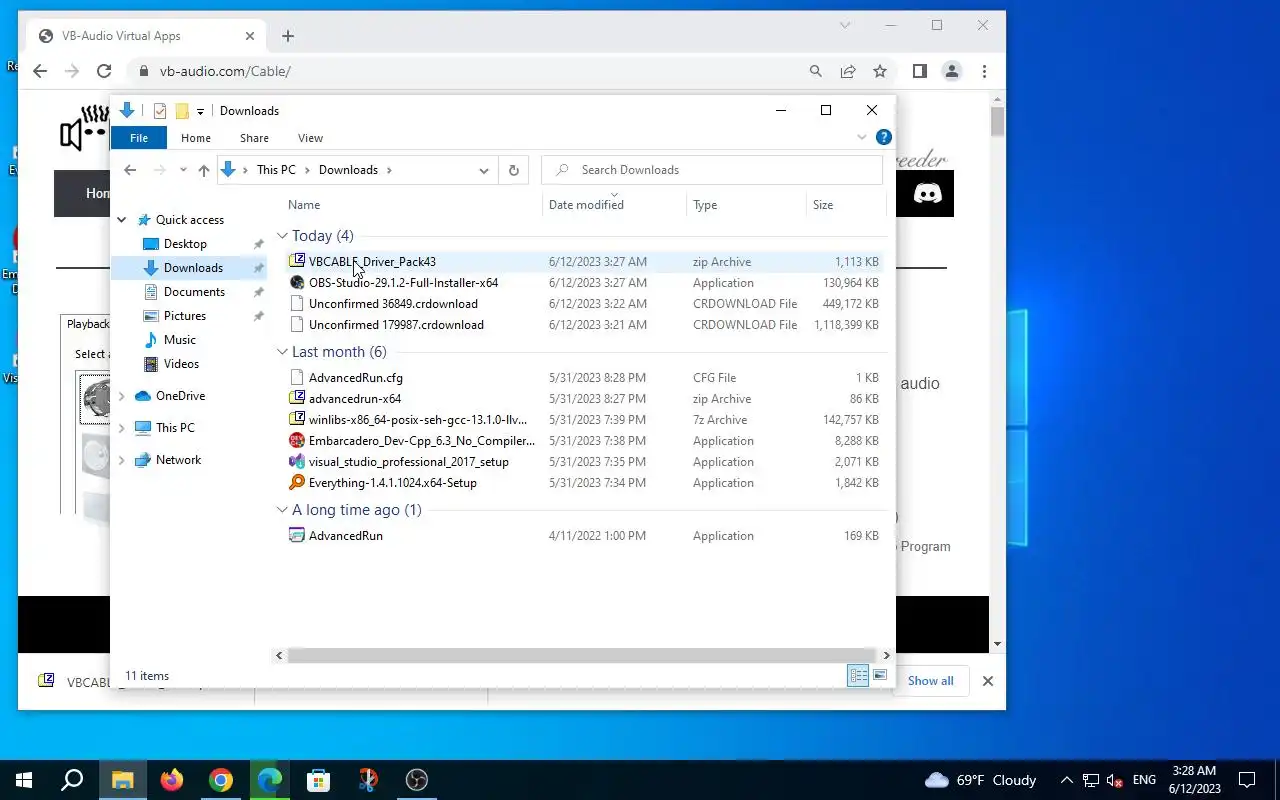Select the visual_studio_professional_2017_setup icon

tap(296, 461)
